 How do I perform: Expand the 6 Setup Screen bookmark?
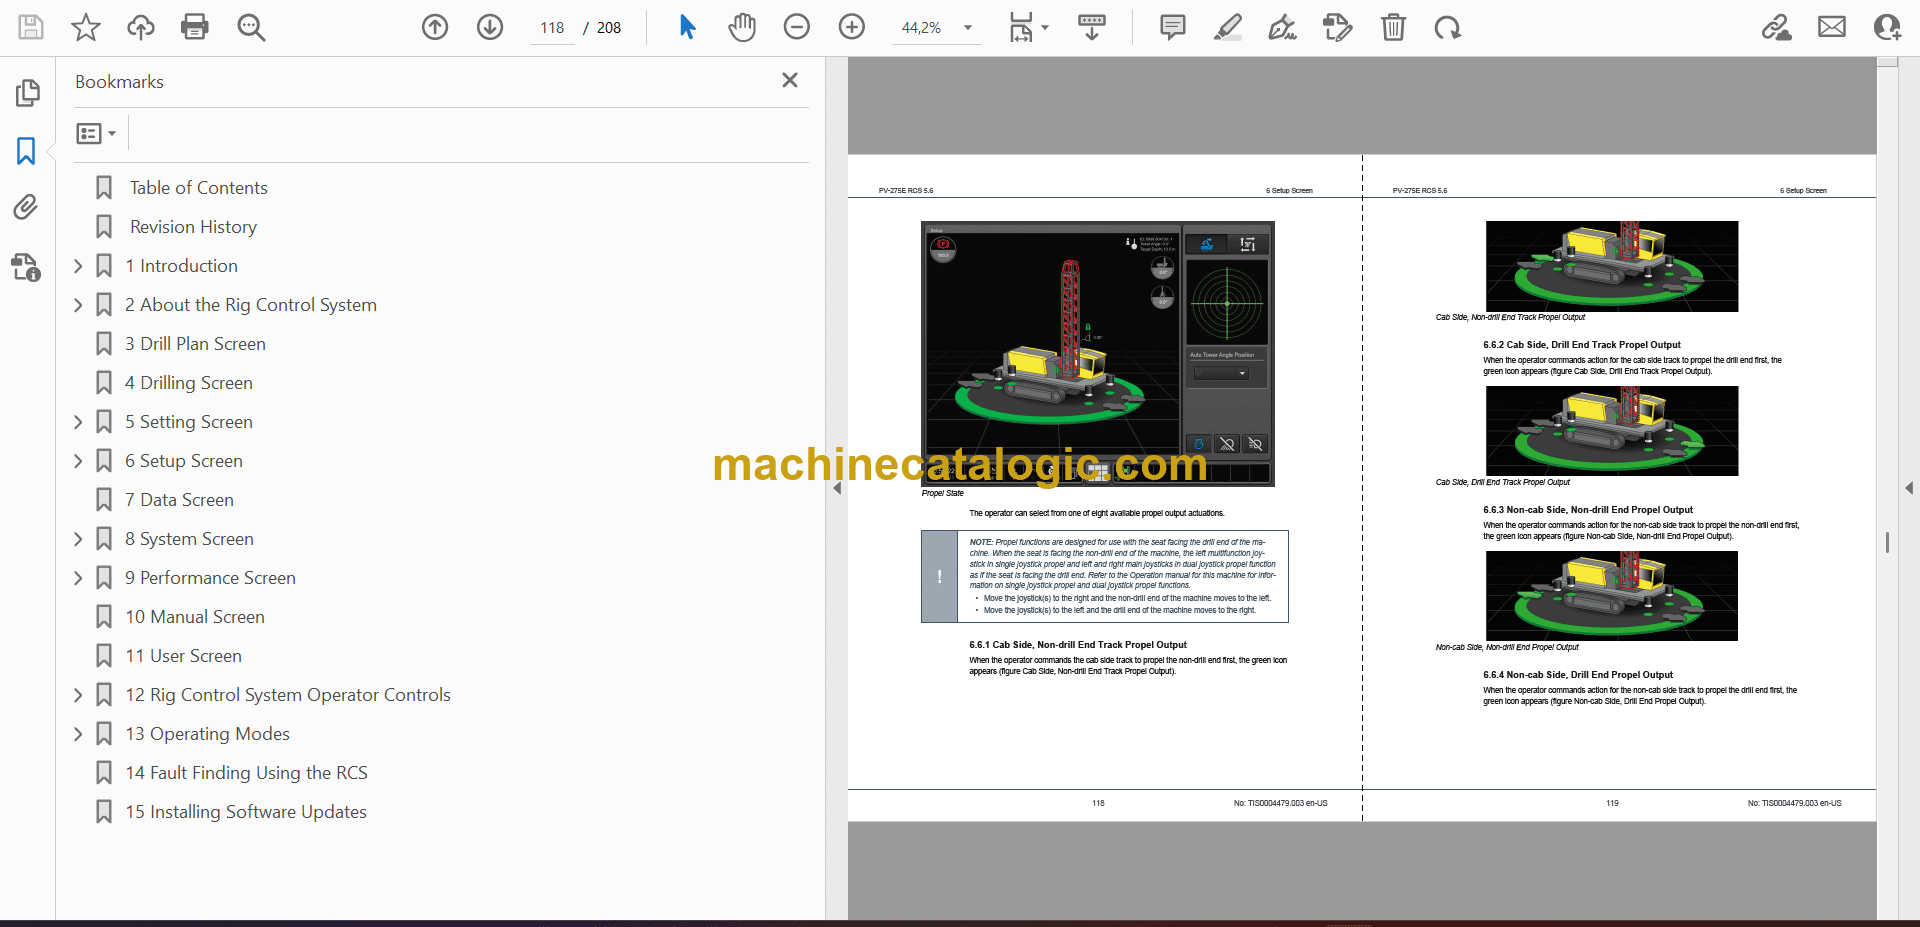pos(78,461)
